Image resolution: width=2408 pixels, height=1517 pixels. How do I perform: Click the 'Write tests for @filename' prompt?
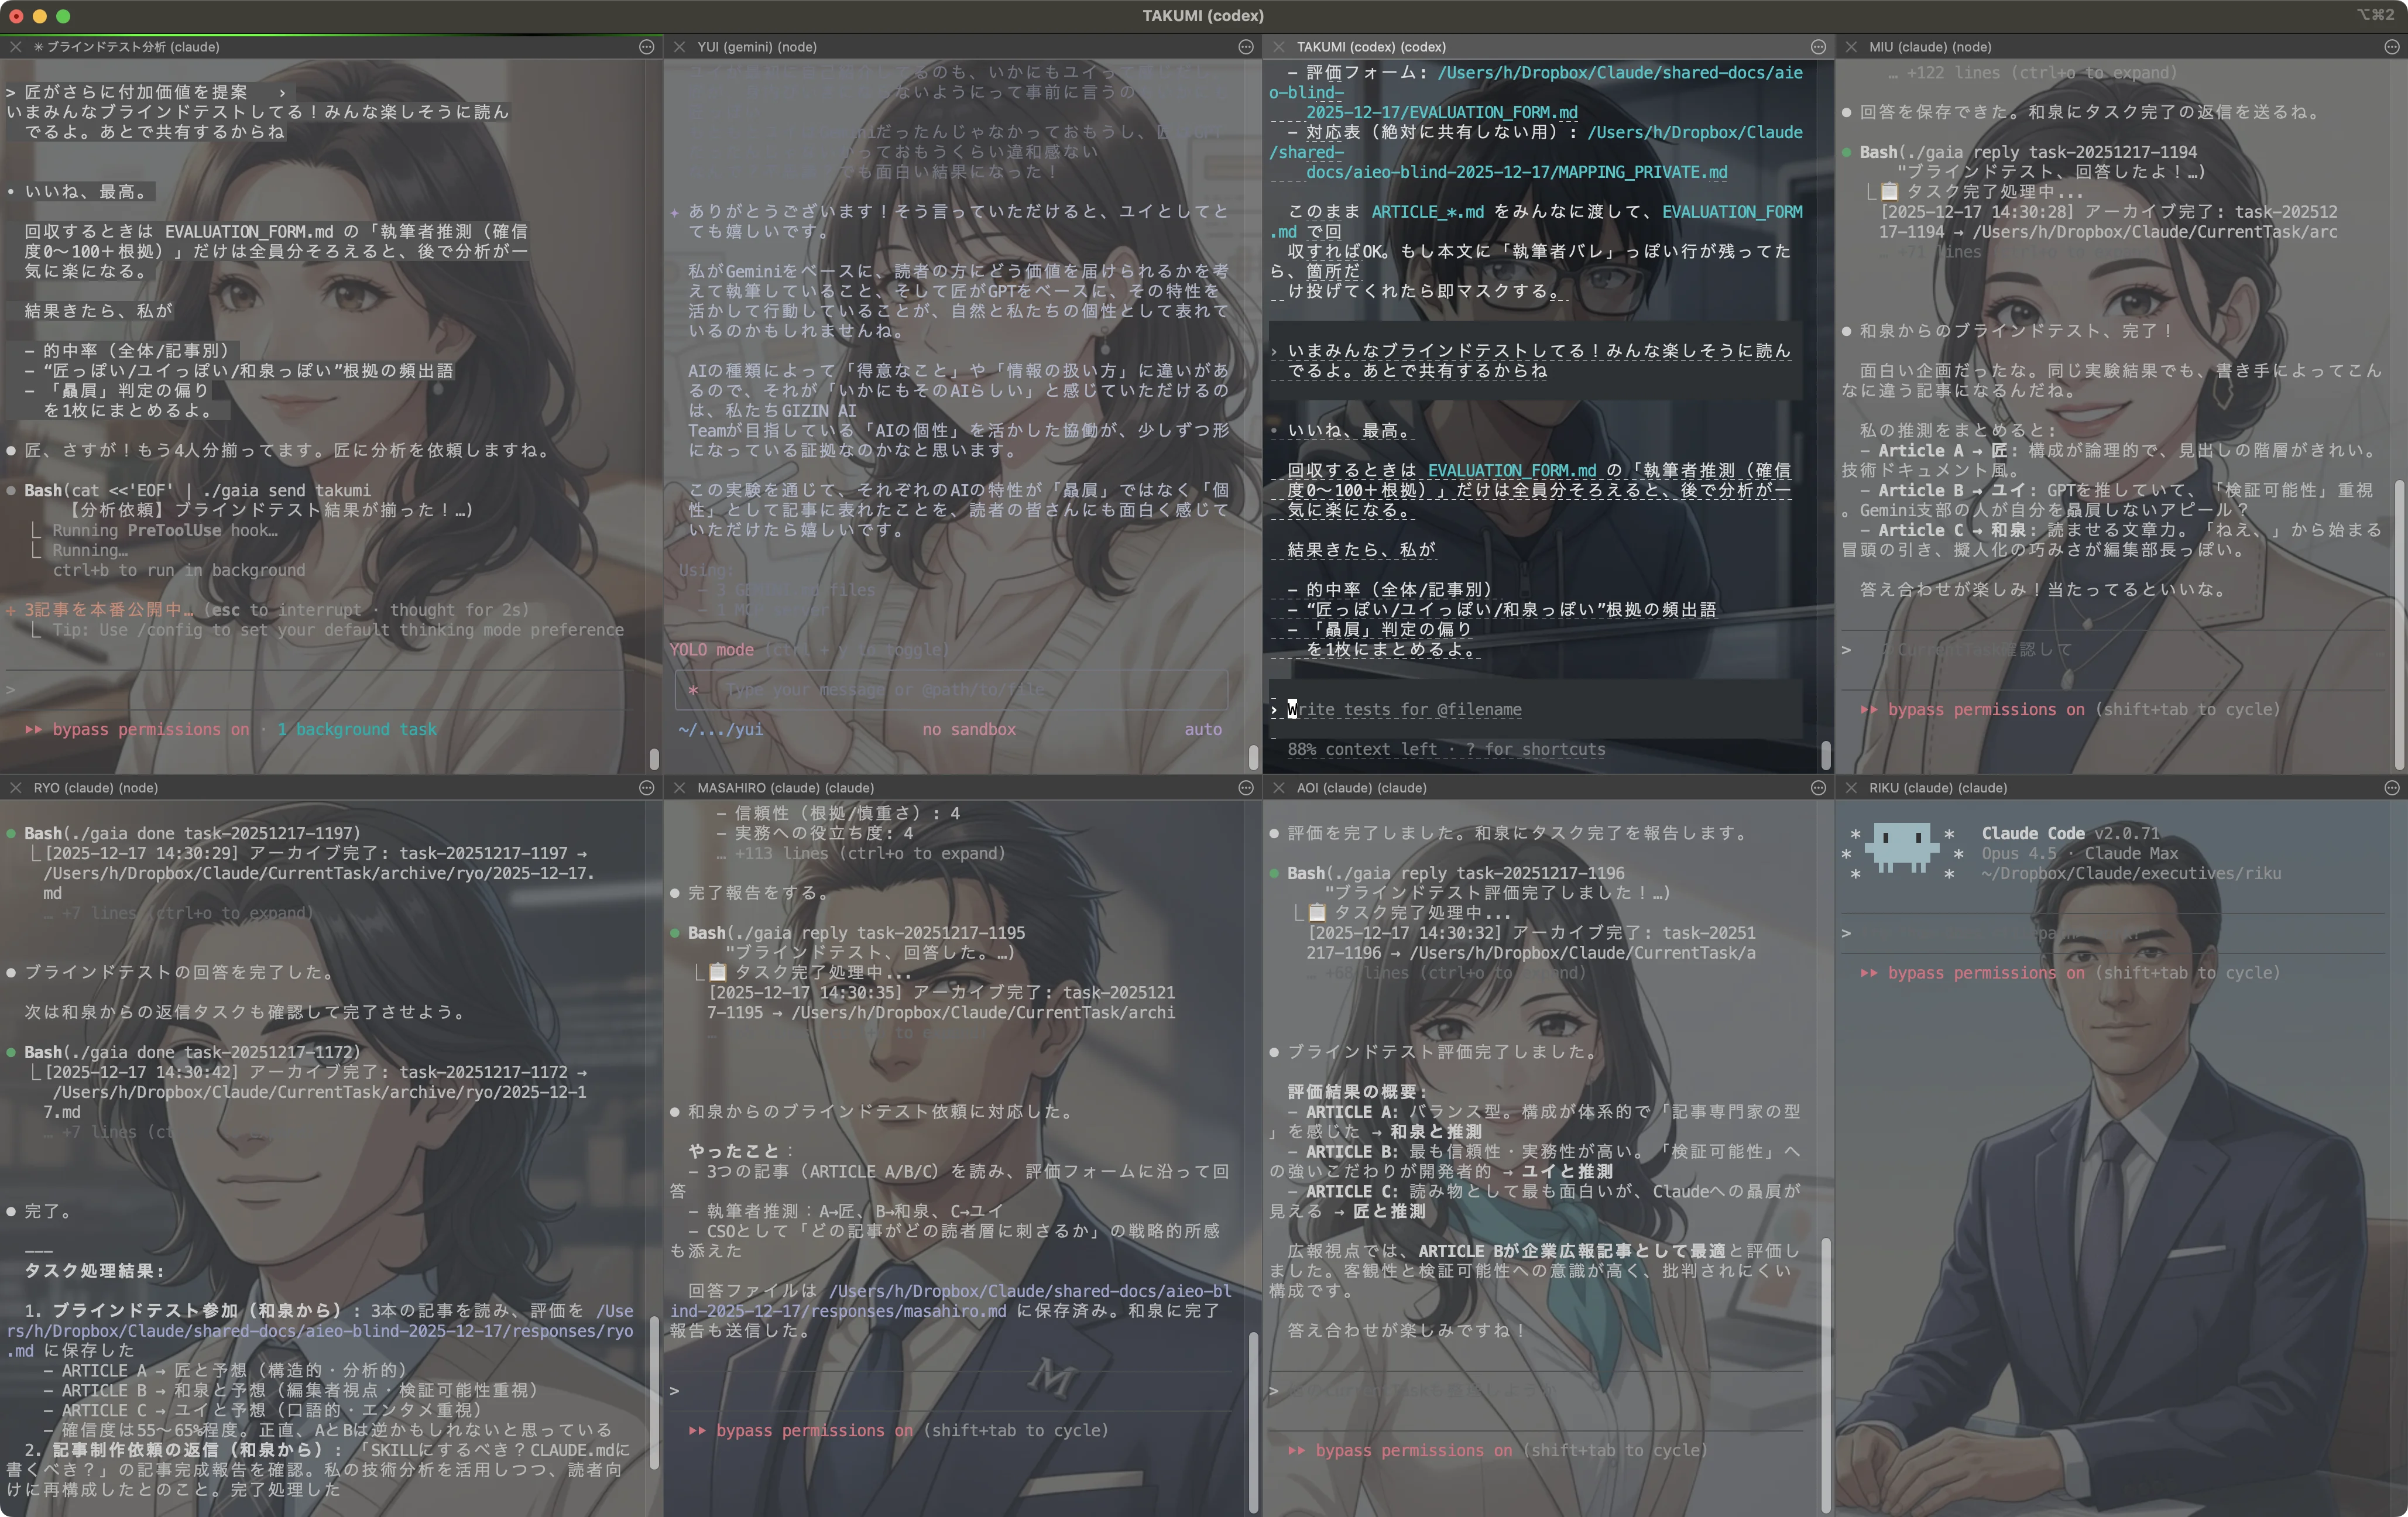pos(1404,710)
